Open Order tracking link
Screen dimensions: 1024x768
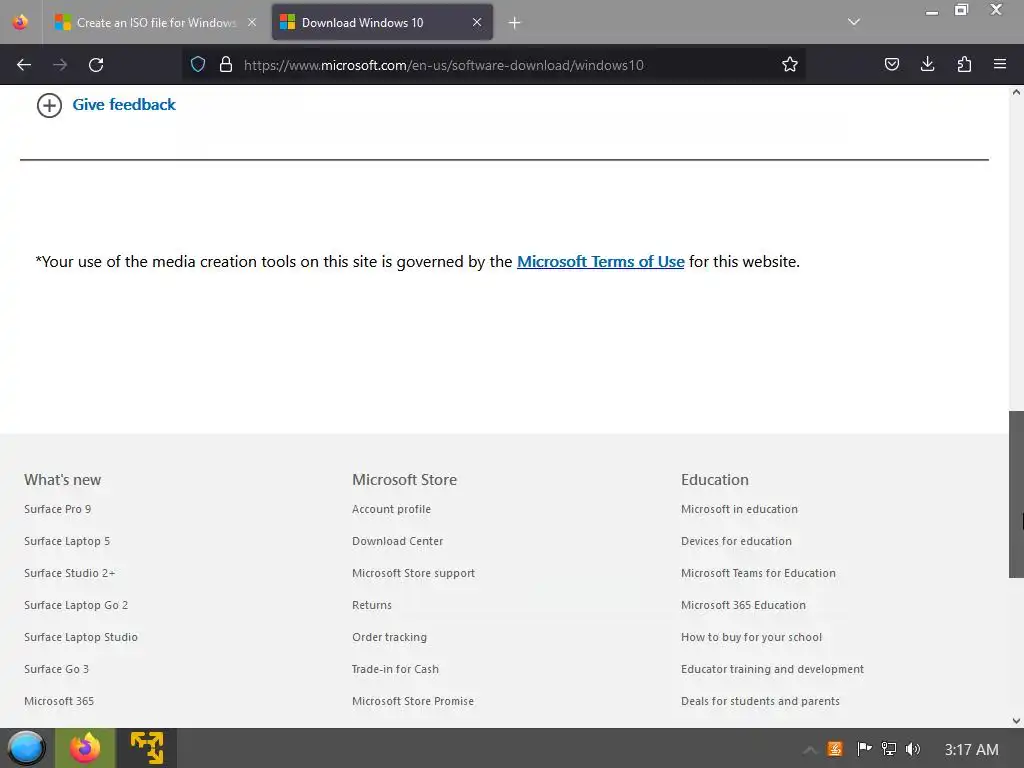click(389, 637)
